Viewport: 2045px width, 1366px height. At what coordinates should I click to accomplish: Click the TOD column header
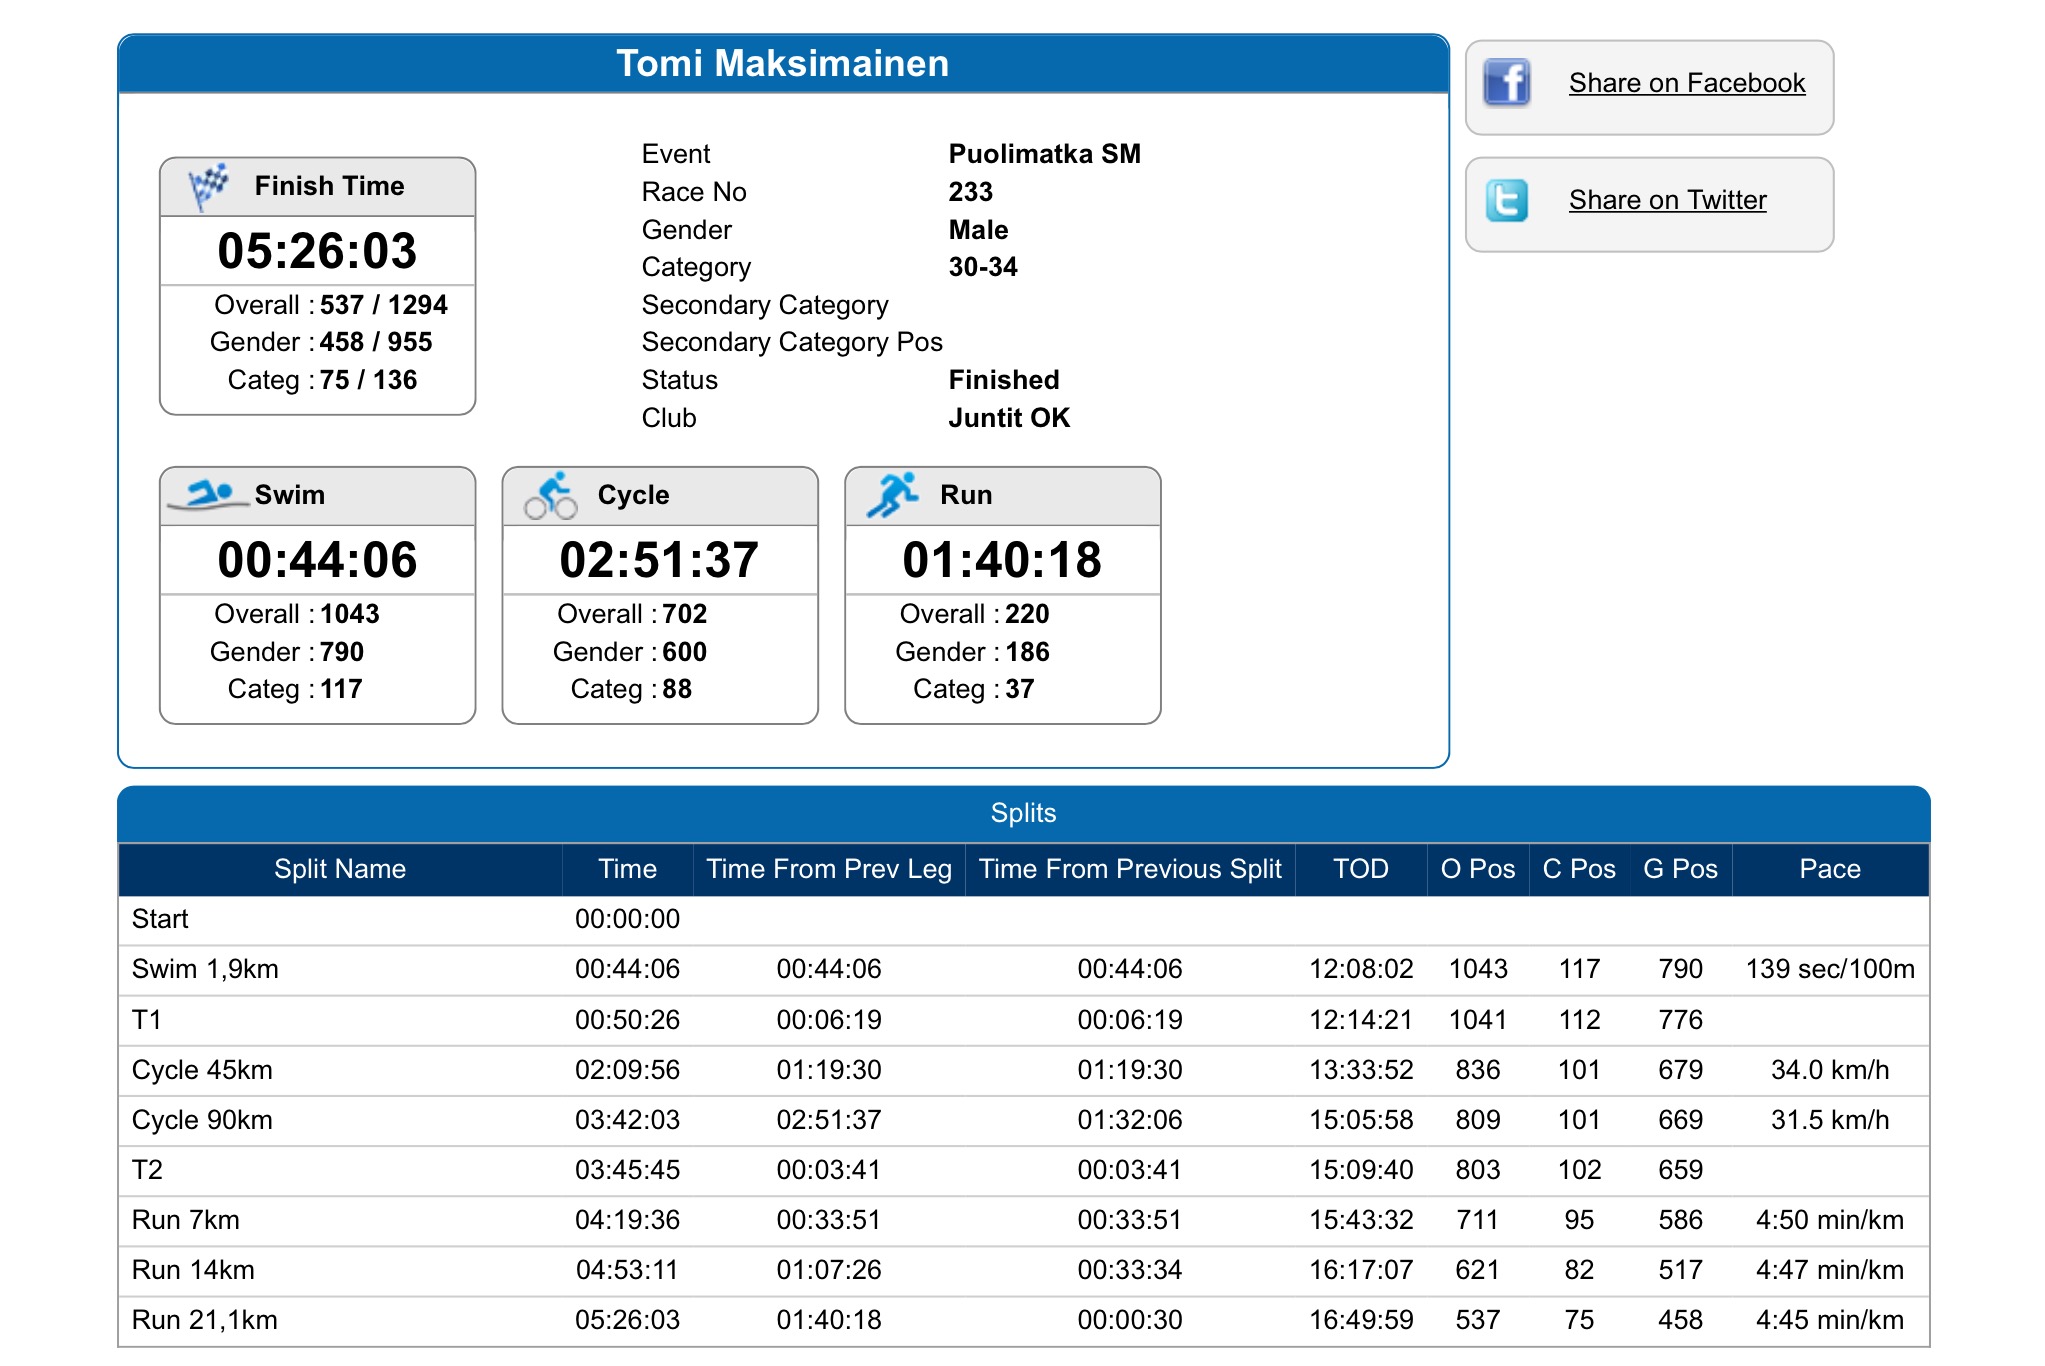pyautogui.click(x=1362, y=869)
